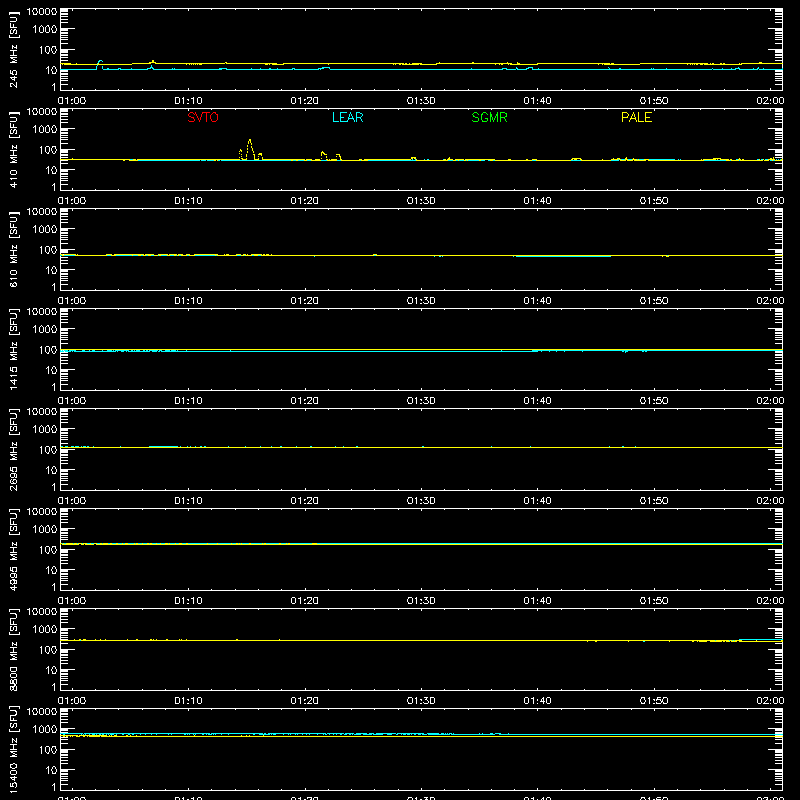Select the 15400 MHz [SFU] axis title
800x800 pixels.
14,749
